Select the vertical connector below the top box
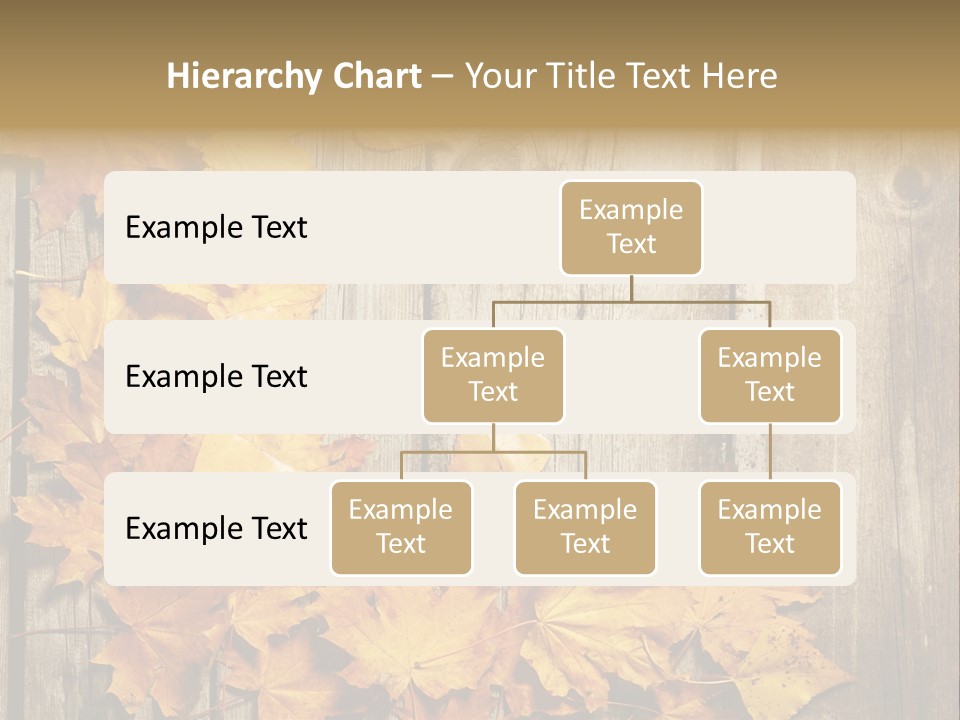The width and height of the screenshot is (960, 720). pyautogui.click(x=631, y=288)
